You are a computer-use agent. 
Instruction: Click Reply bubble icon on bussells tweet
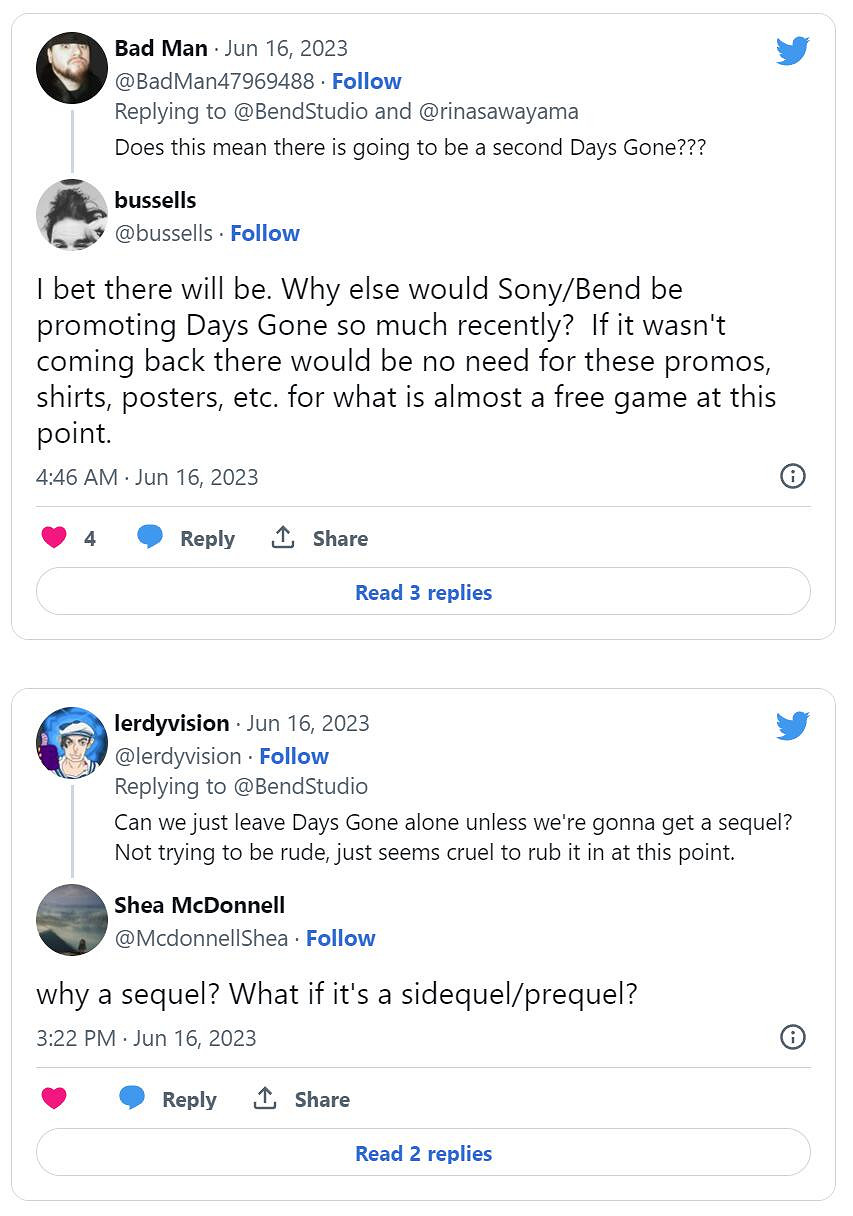tap(150, 537)
